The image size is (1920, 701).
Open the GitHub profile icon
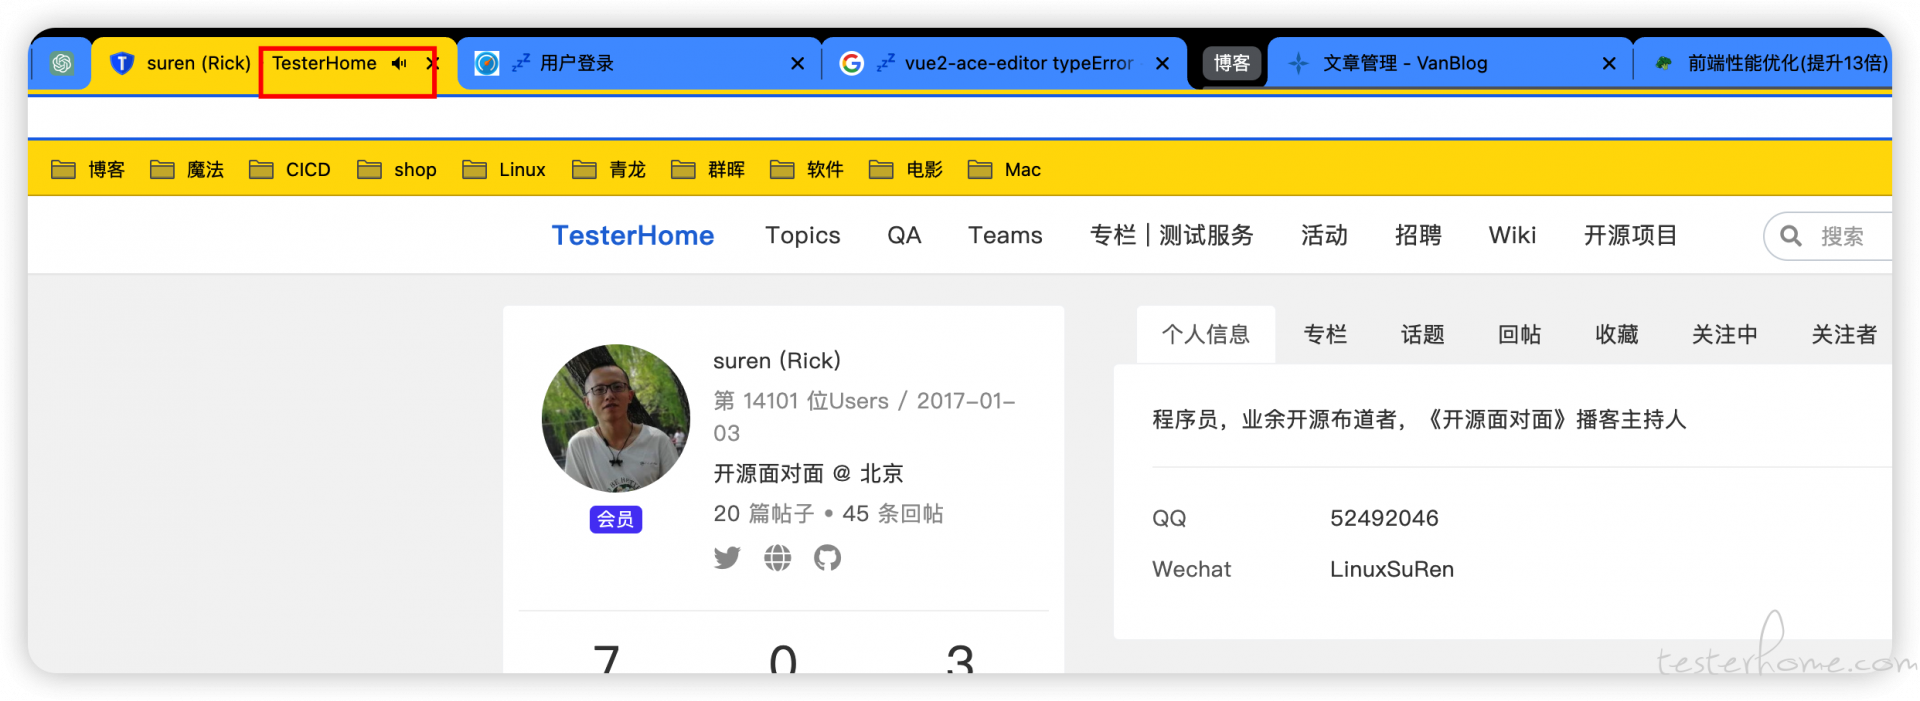click(827, 557)
